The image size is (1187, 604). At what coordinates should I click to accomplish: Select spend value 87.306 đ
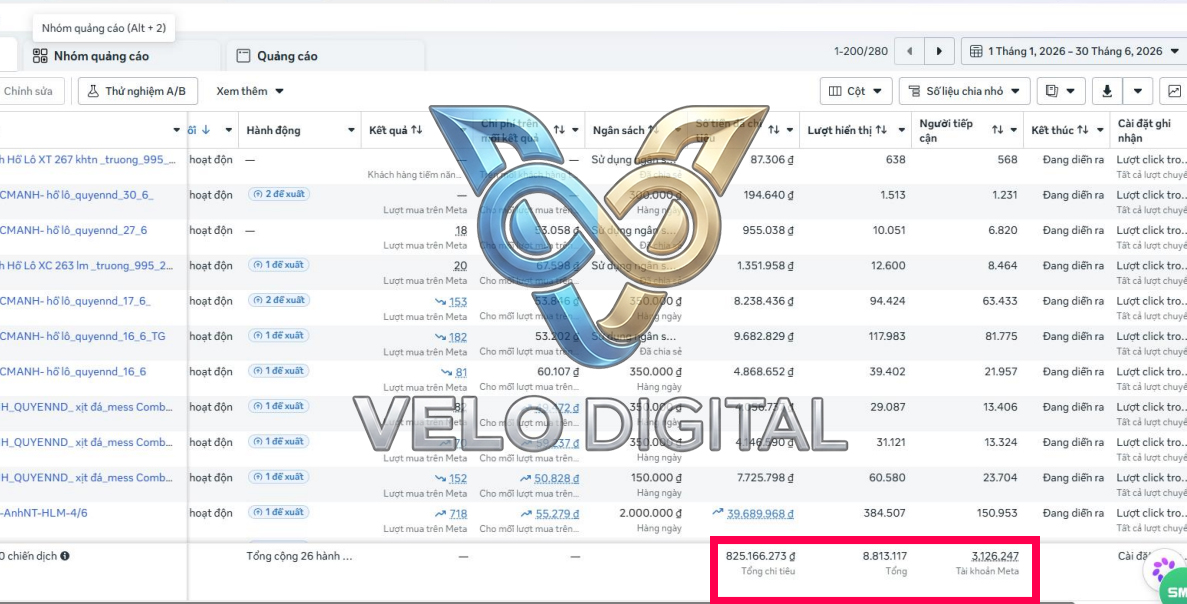[771, 160]
